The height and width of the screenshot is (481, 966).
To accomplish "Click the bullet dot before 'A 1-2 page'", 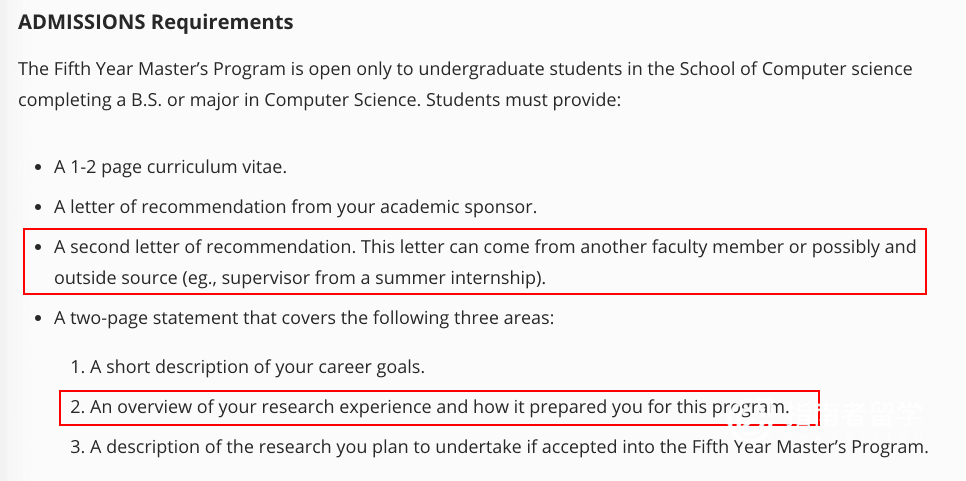I will pos(37,168).
